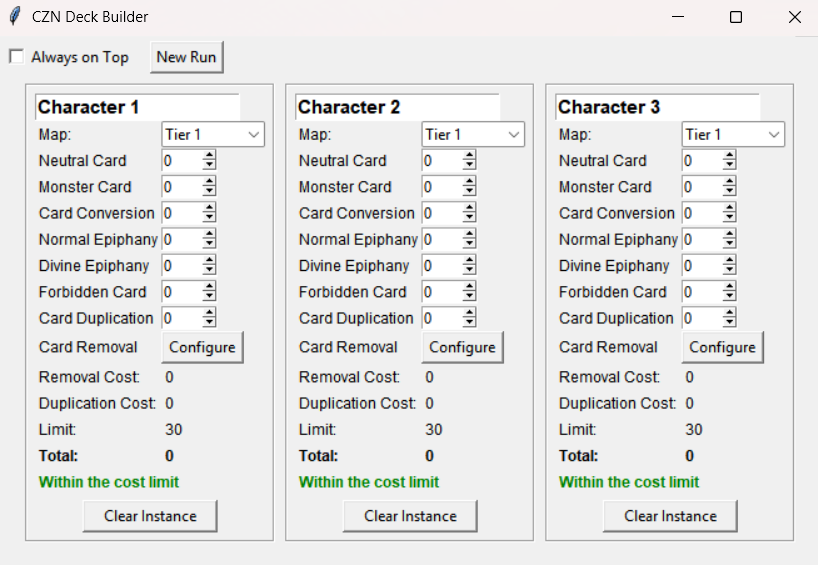Focus Character 1 Card Duplication value field
The width and height of the screenshot is (818, 565).
182,318
